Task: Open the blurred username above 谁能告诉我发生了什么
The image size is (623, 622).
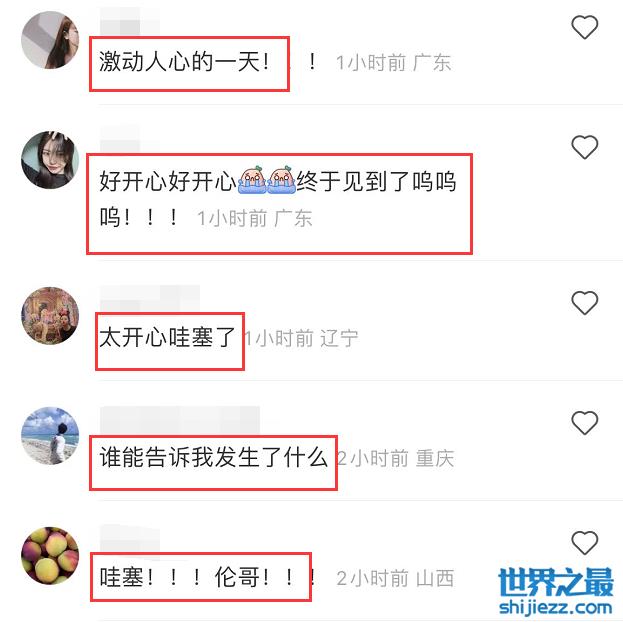Action: [x=180, y=420]
